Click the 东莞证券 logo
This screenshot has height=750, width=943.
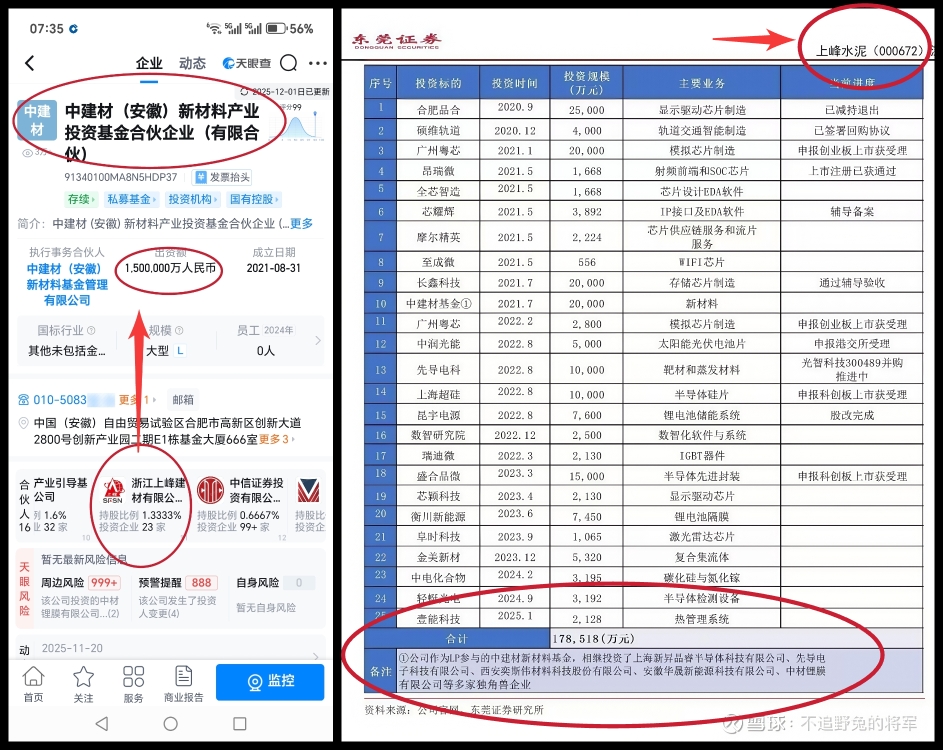(396, 40)
